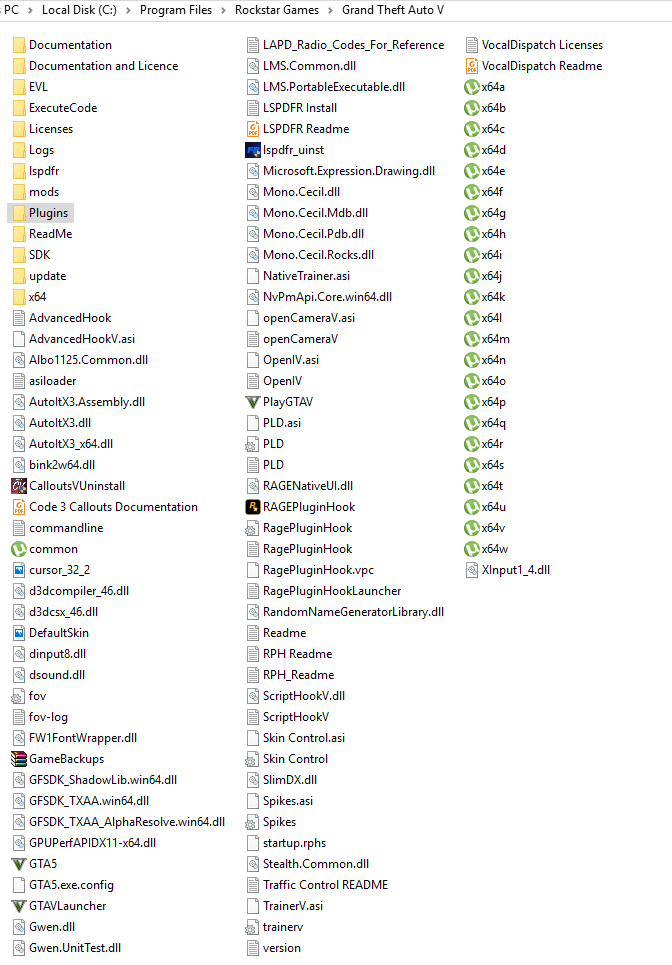Select the XInput1_4.dll file icon
Viewport: 672px width, 965px height.
click(x=472, y=570)
